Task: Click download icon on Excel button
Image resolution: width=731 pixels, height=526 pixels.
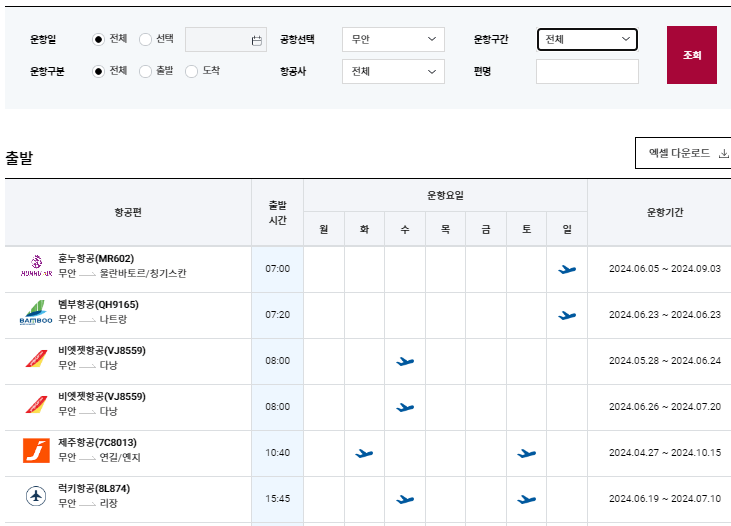Action: 724,153
